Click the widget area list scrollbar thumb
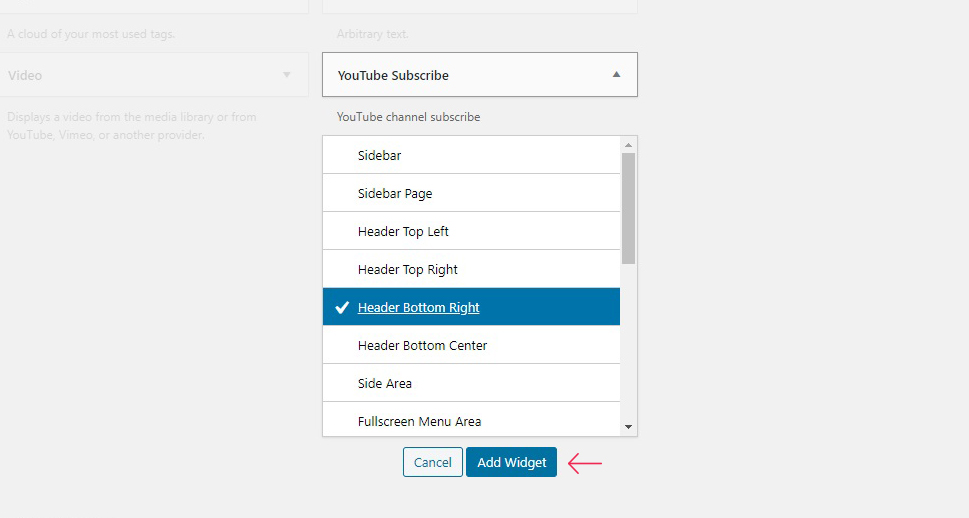Screen dimensions: 969x518 pyautogui.click(x=628, y=208)
